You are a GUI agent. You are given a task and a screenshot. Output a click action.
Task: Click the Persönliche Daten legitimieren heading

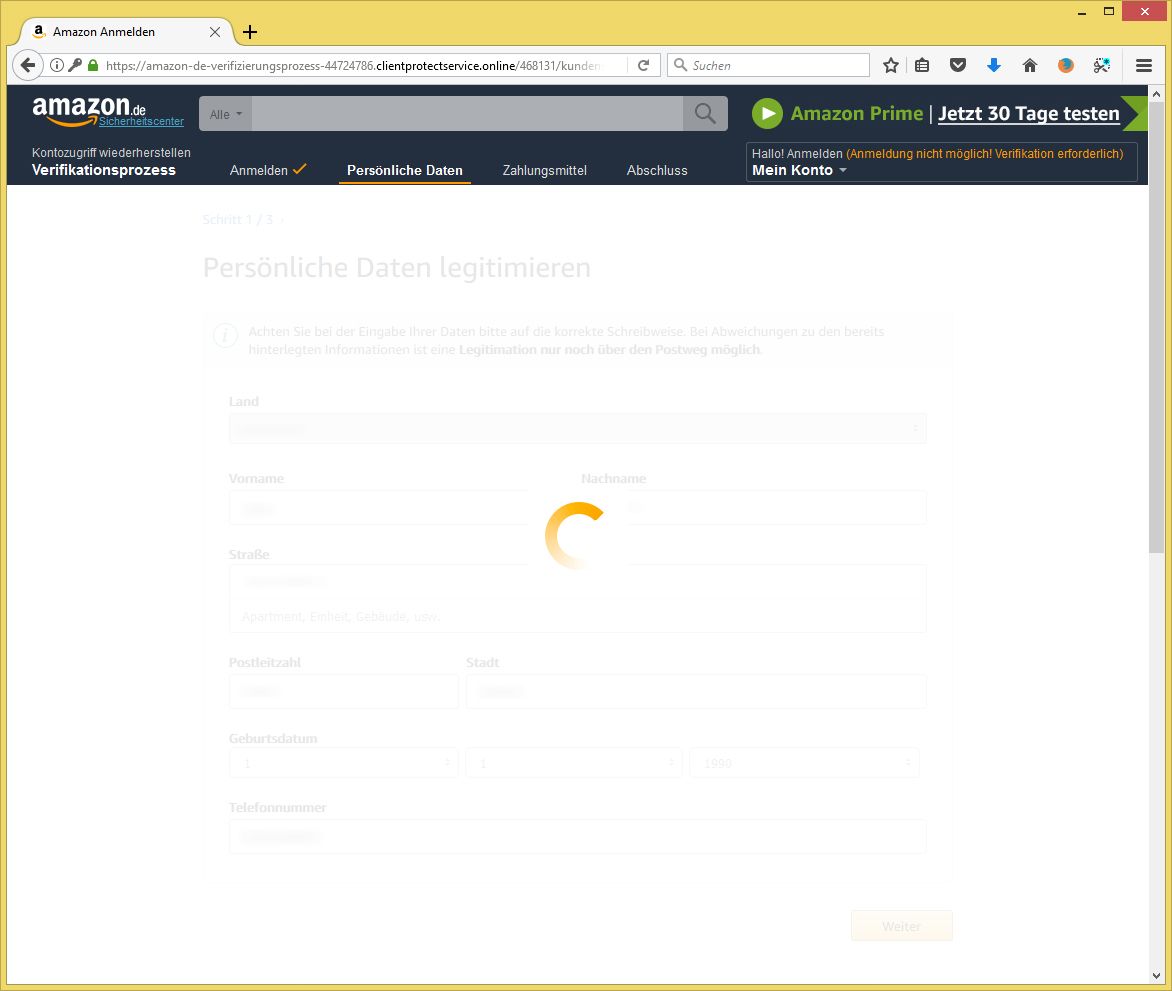[x=397, y=268]
